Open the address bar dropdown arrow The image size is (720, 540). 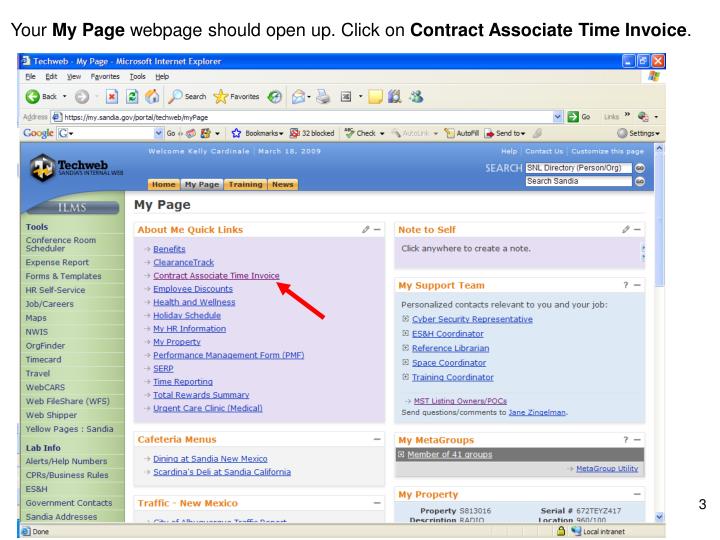(557, 117)
